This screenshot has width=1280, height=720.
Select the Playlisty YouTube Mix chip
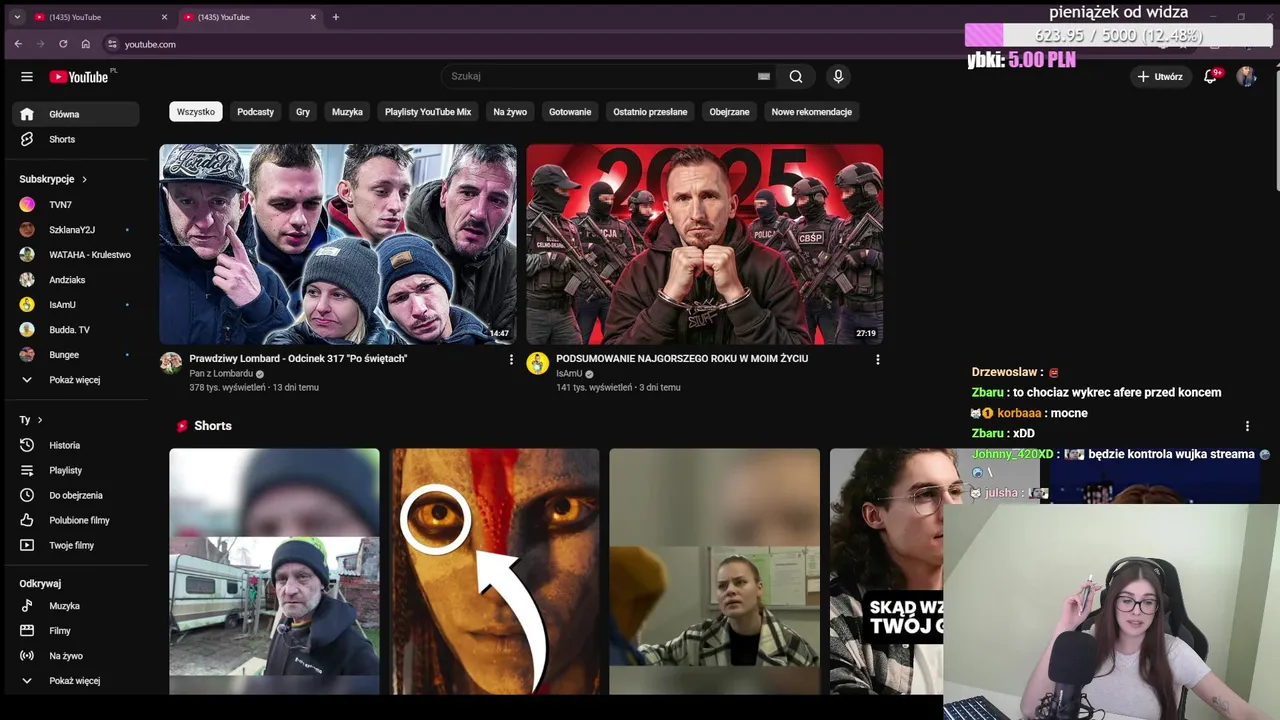[428, 112]
